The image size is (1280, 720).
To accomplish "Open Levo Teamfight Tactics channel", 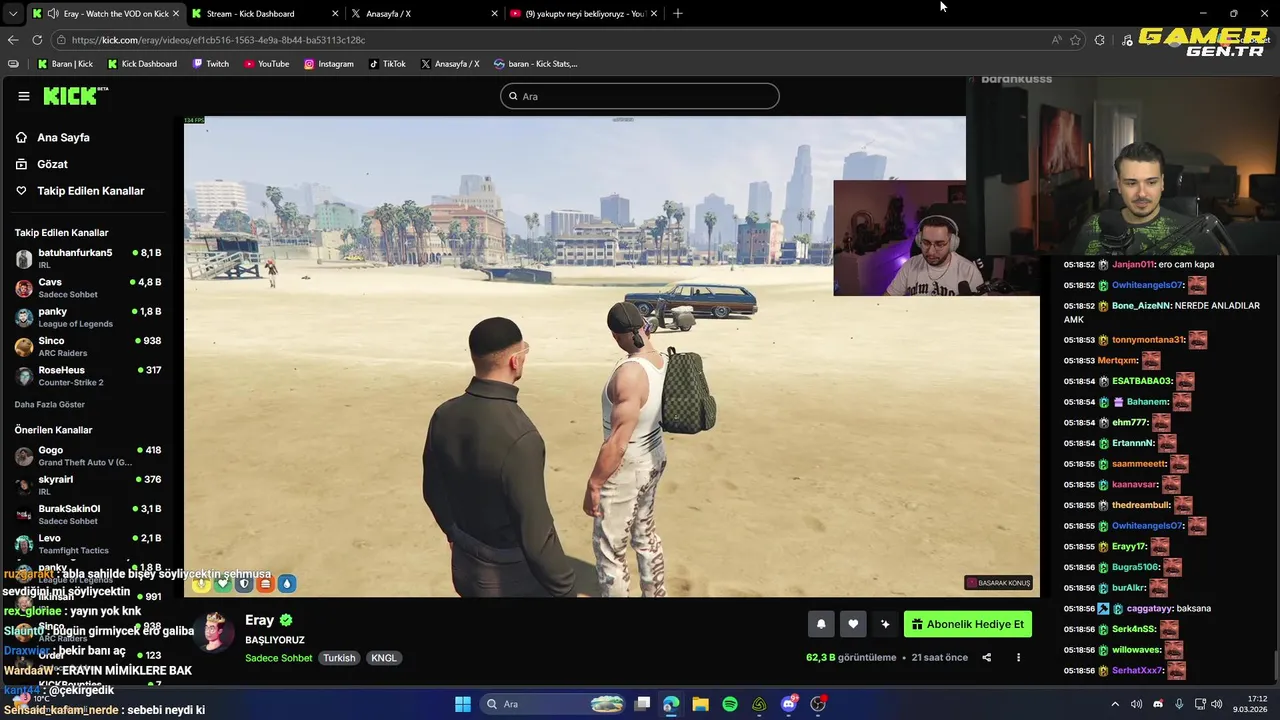I will [x=88, y=544].
